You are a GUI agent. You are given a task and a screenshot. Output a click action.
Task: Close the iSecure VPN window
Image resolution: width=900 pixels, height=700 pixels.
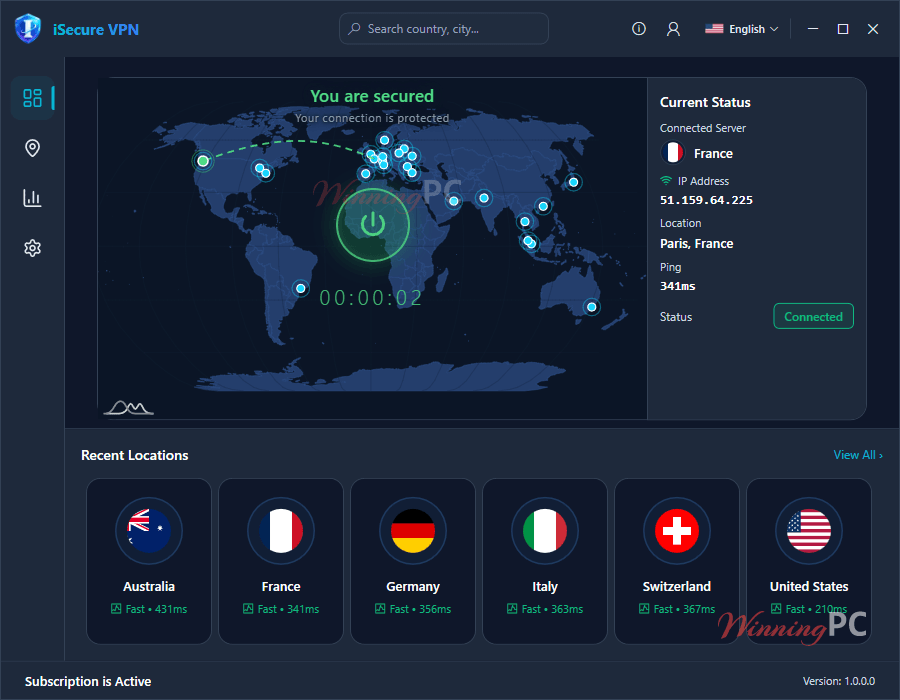coord(872,29)
